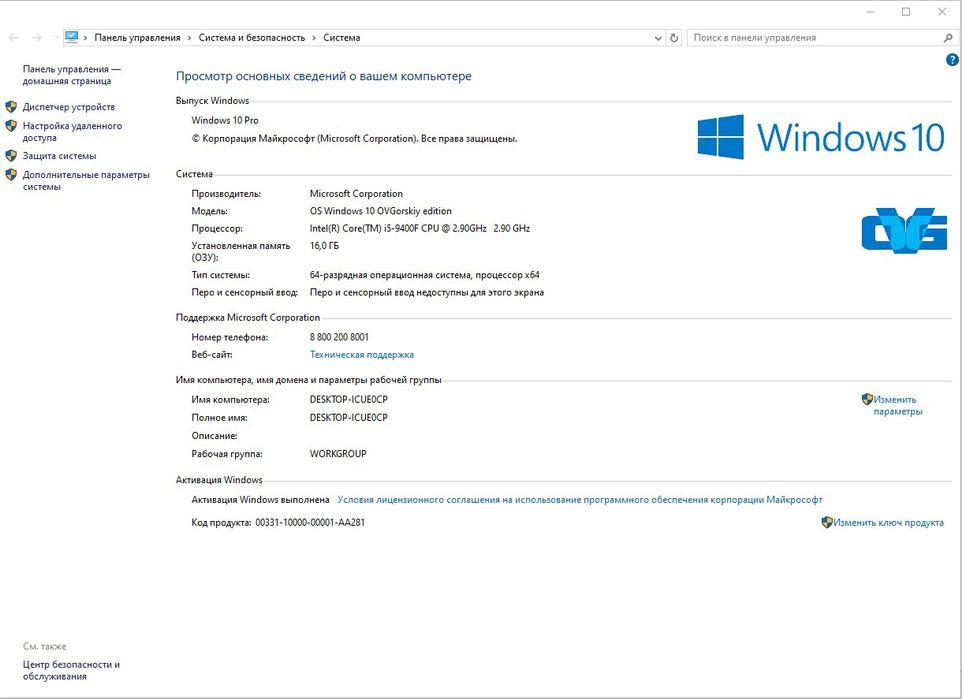Click WORKGROUP workgroup value

pos(338,454)
